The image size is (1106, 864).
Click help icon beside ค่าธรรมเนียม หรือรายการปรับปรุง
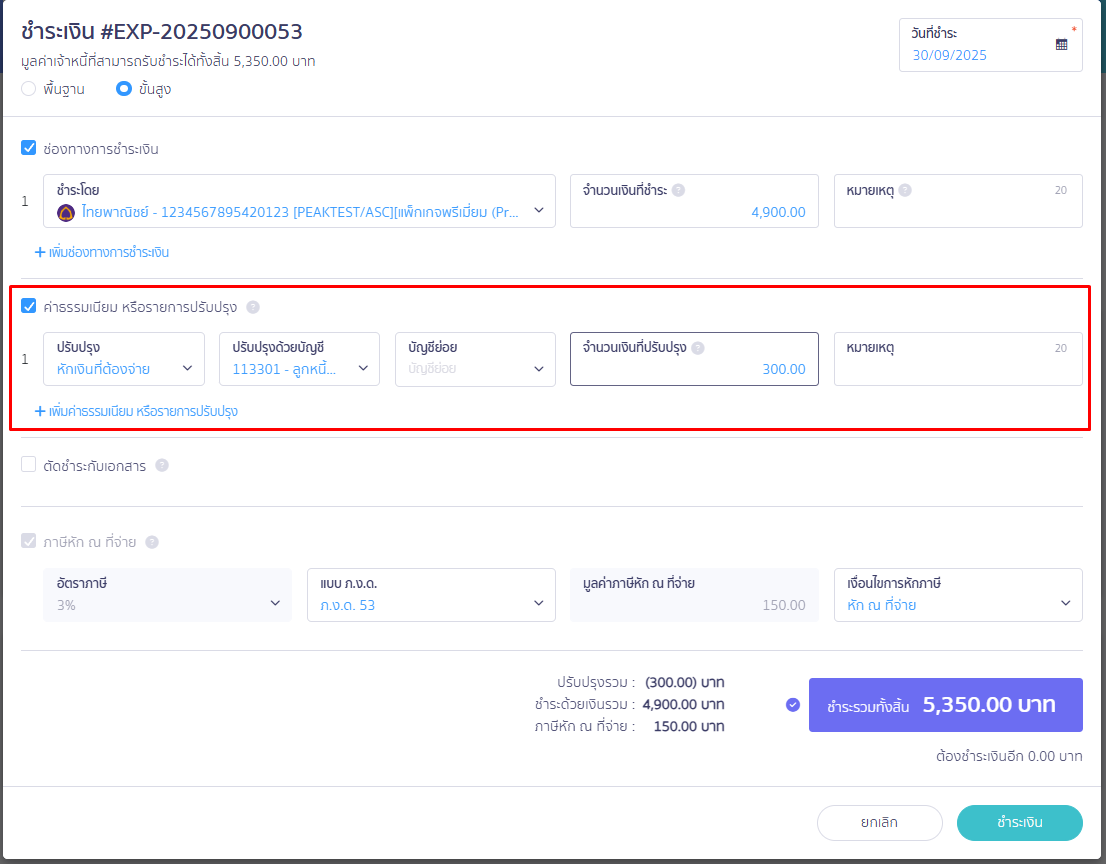[253, 307]
